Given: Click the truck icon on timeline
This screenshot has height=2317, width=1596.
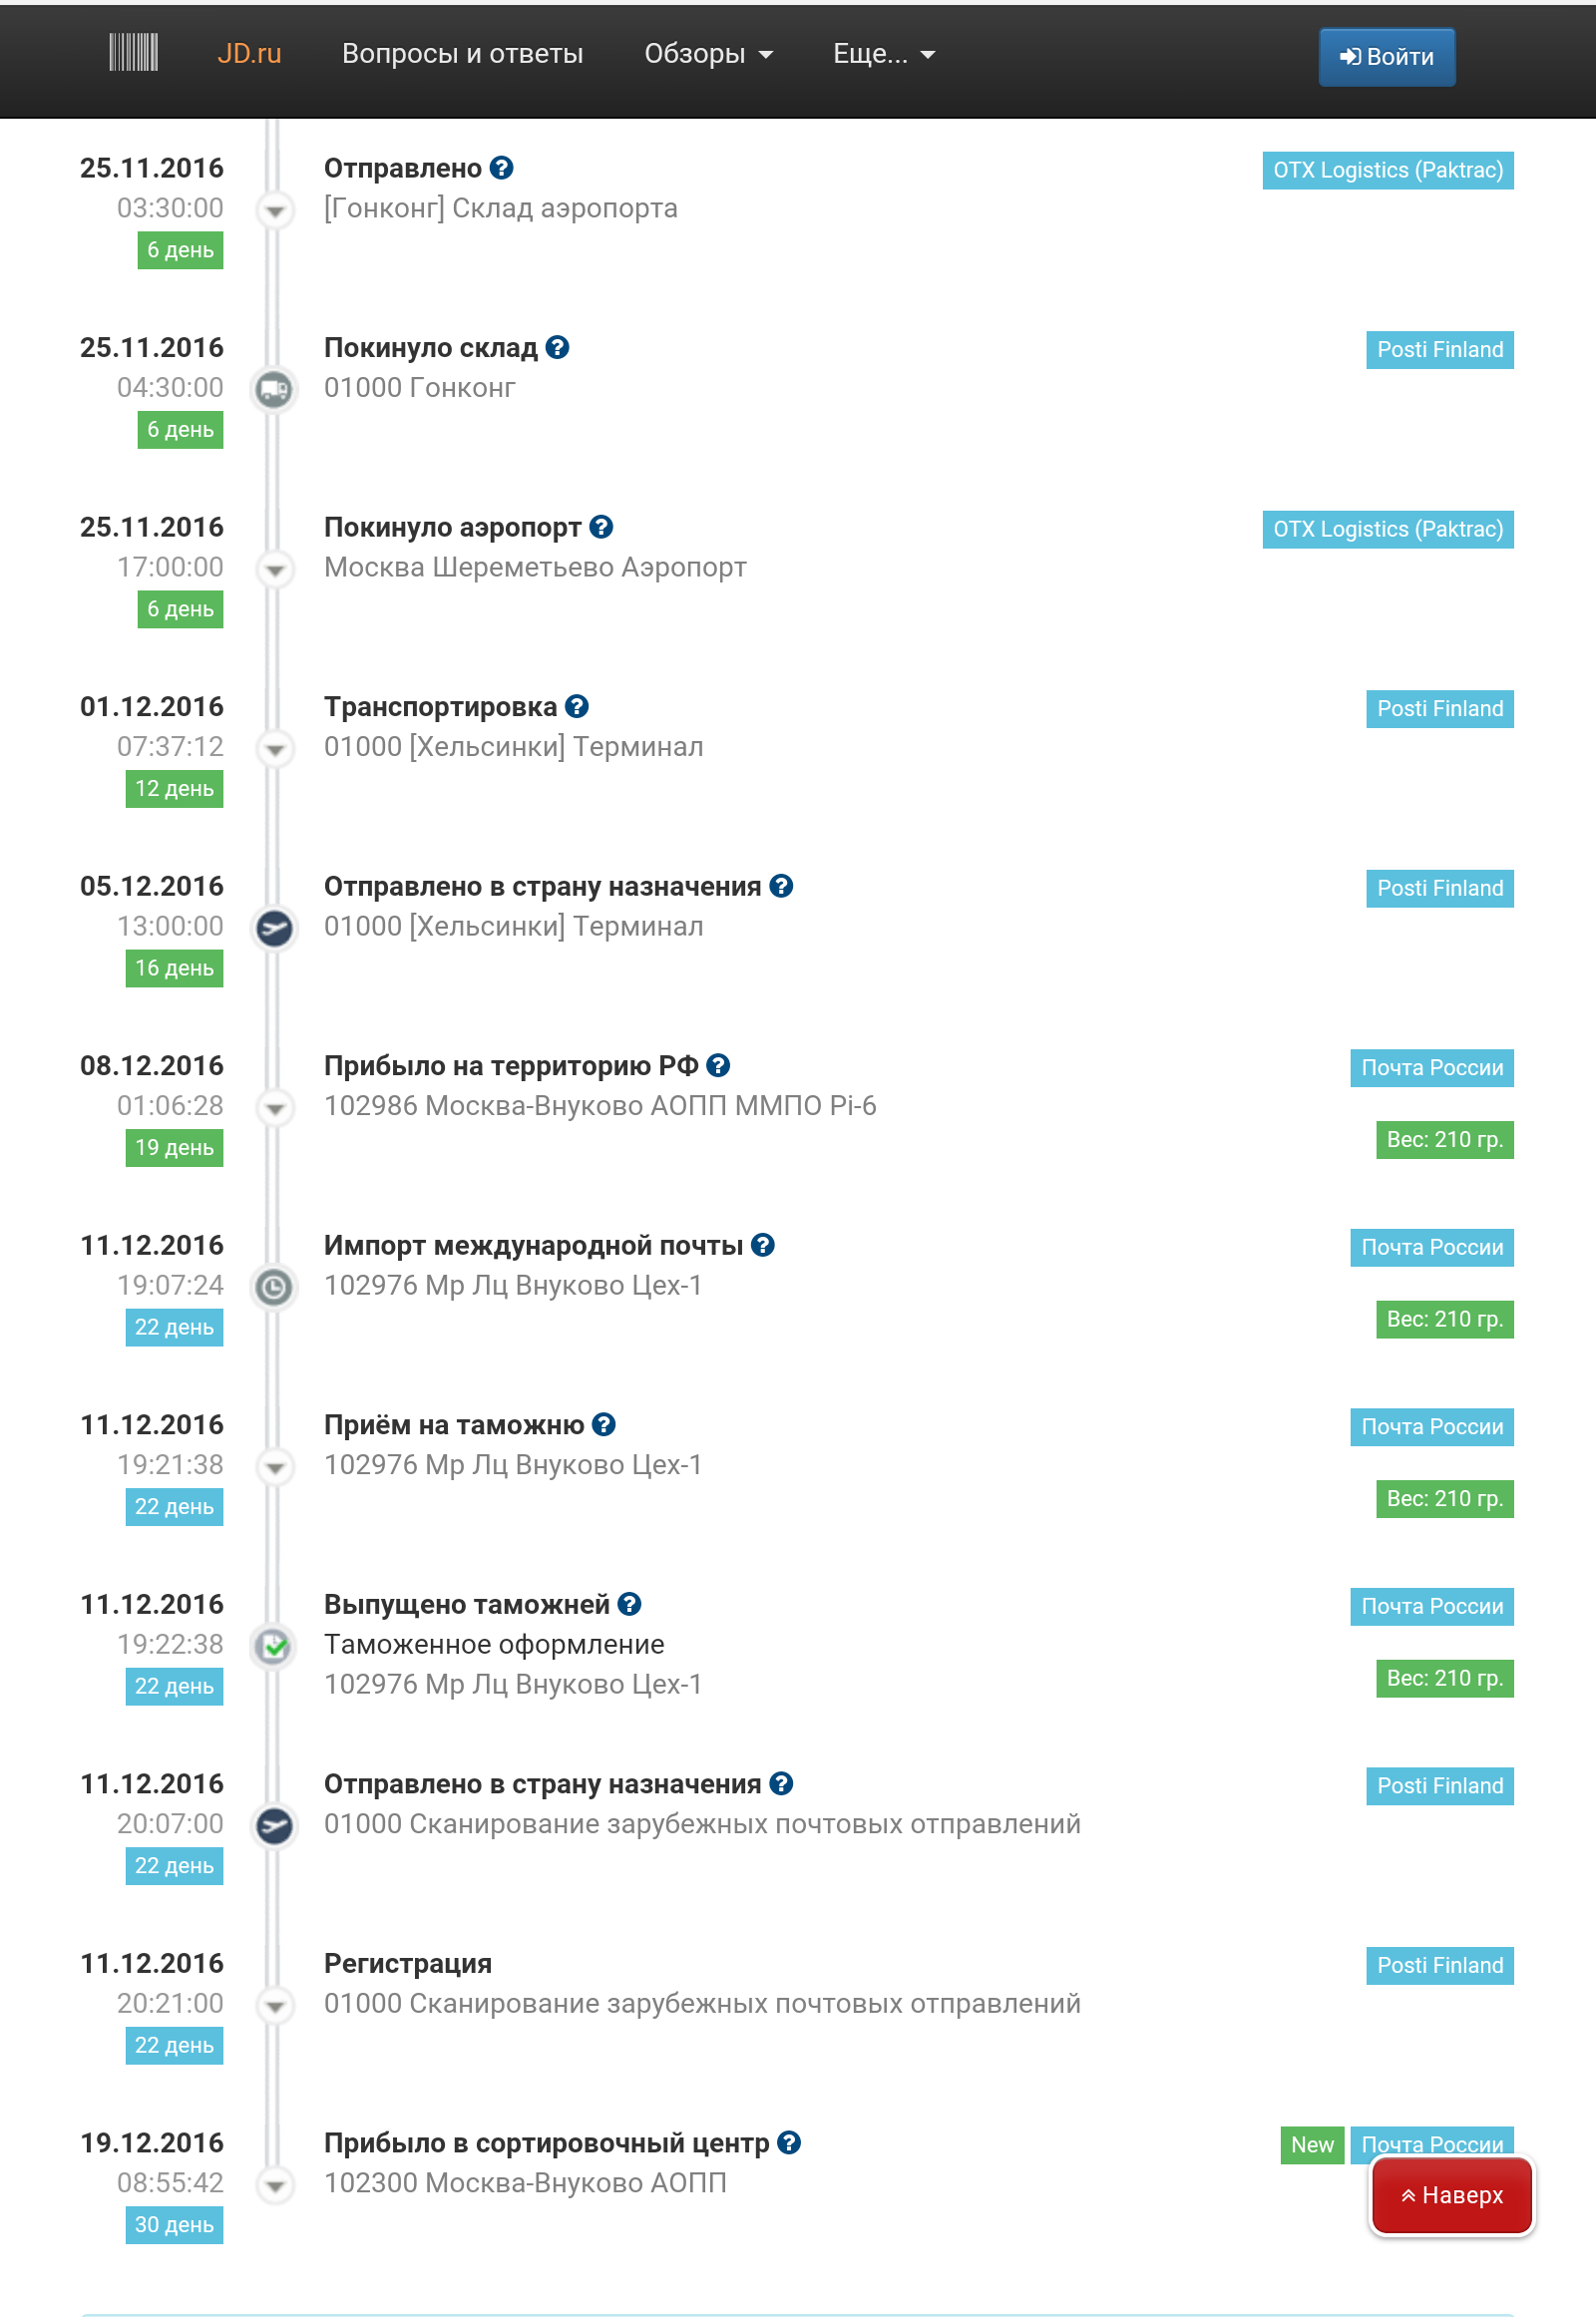Looking at the screenshot, I should [274, 389].
